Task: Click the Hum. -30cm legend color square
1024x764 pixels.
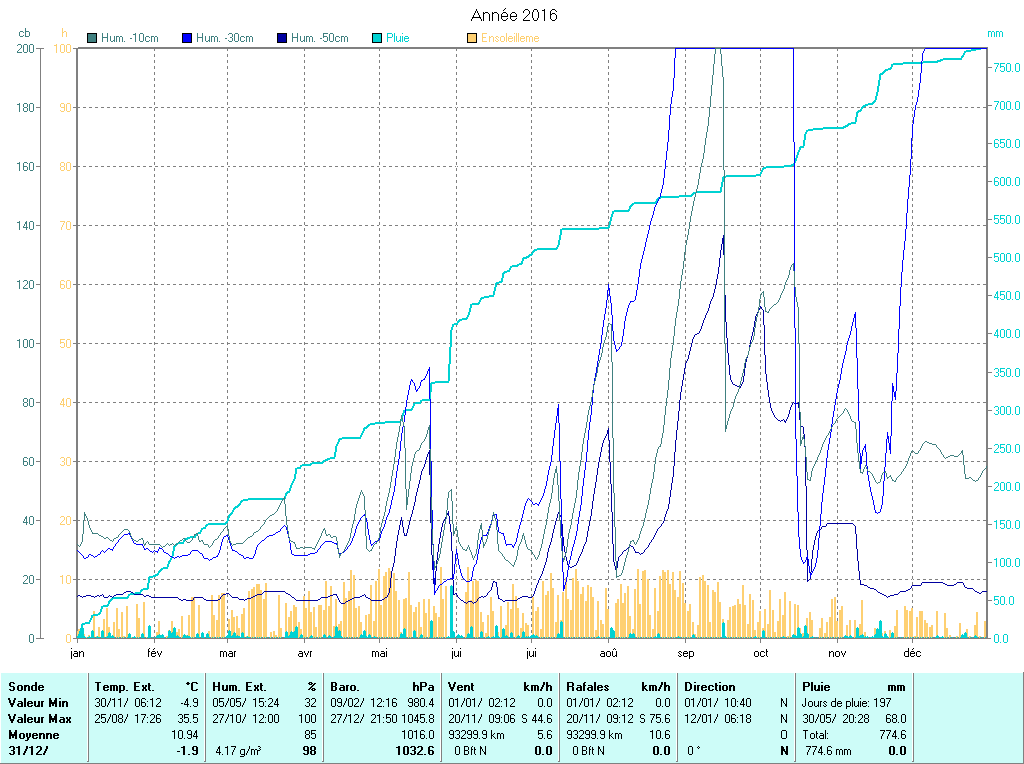Action: (x=187, y=38)
